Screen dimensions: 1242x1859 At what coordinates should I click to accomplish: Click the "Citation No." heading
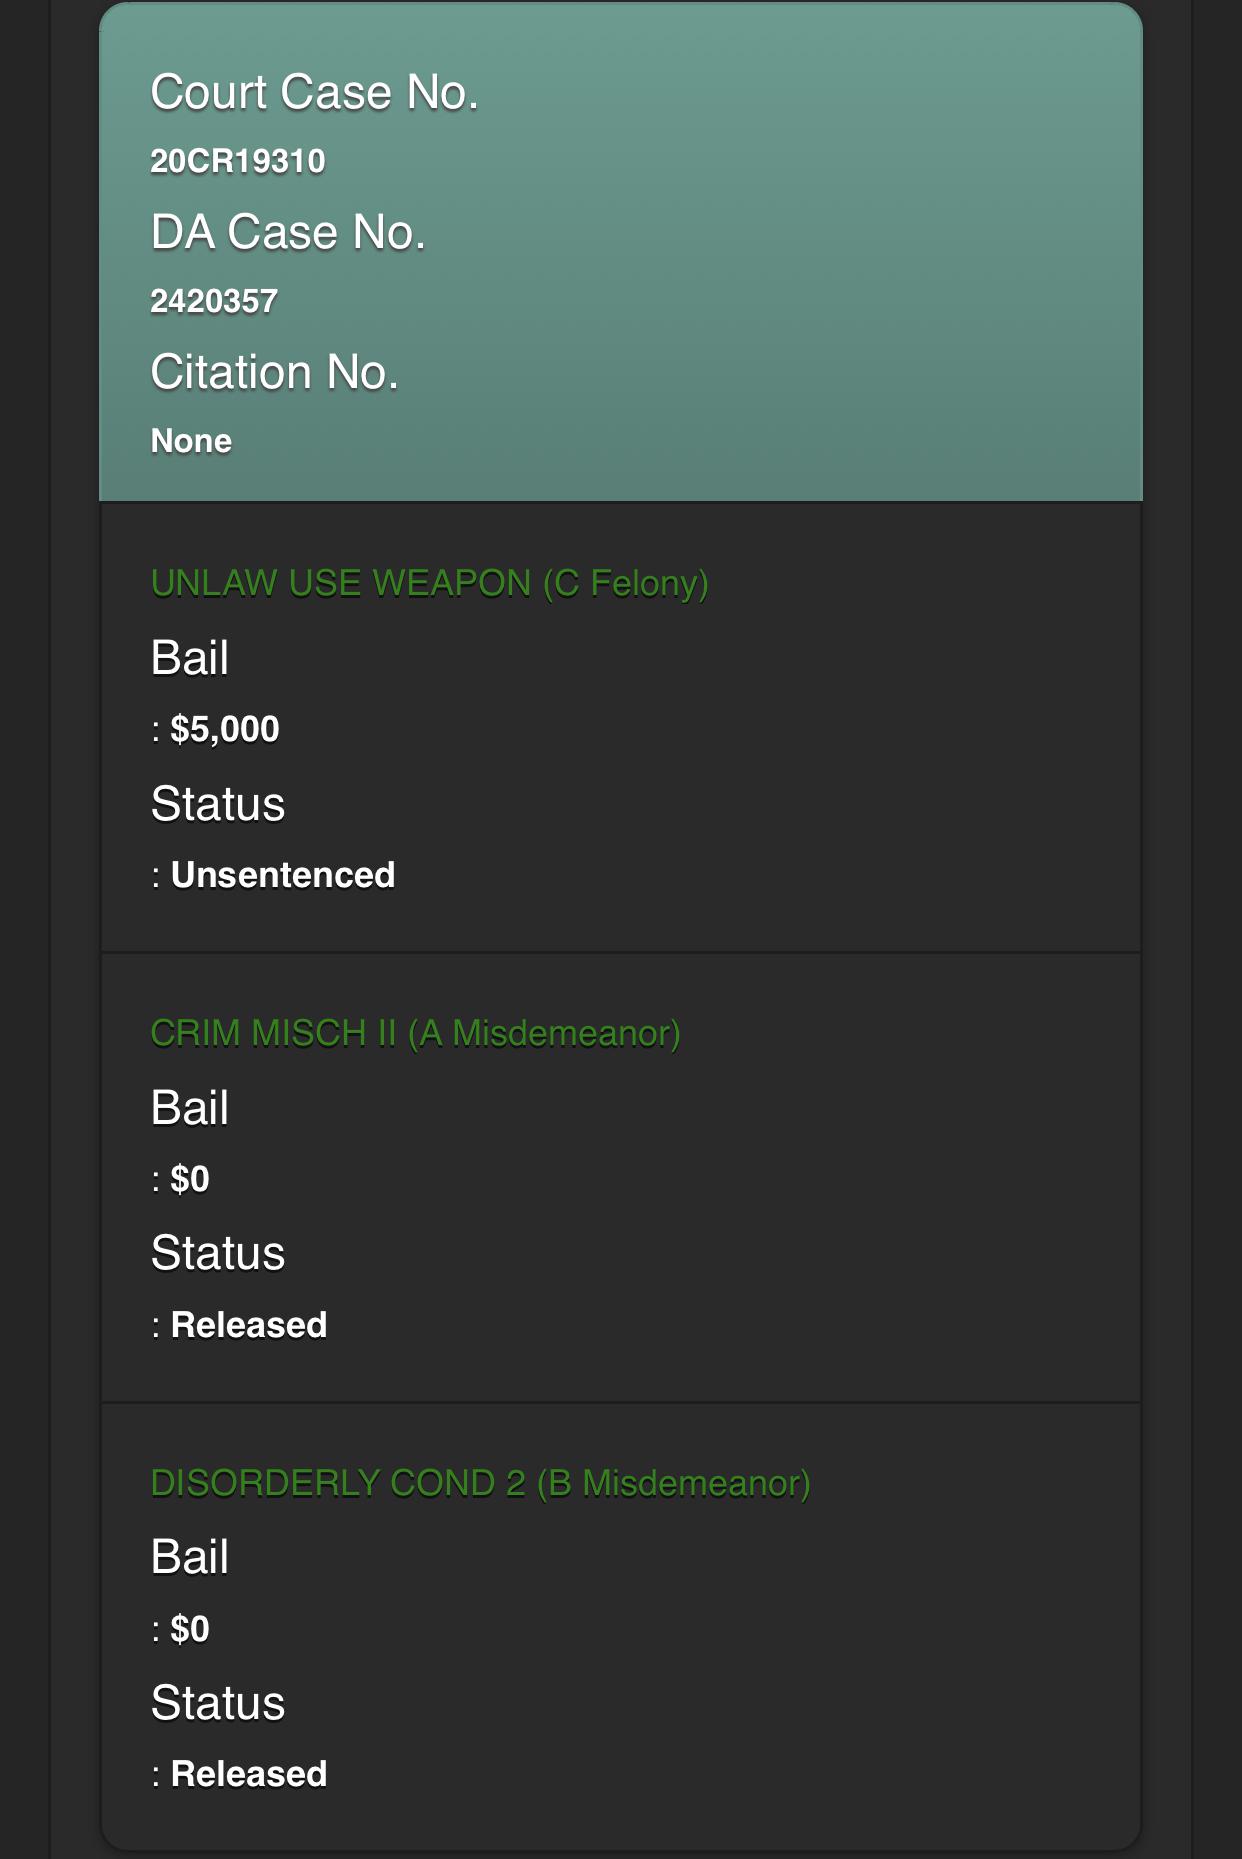pos(274,373)
